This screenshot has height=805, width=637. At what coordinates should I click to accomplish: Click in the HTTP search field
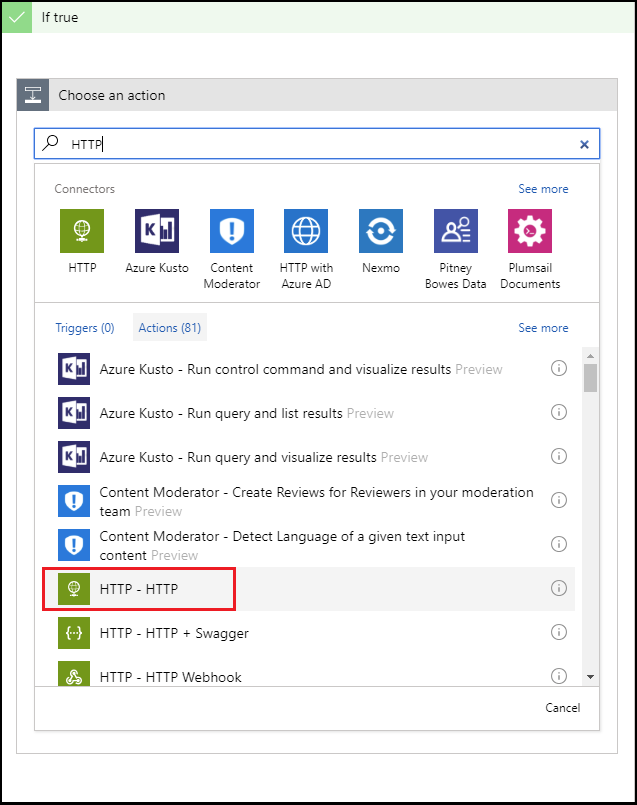(320, 144)
